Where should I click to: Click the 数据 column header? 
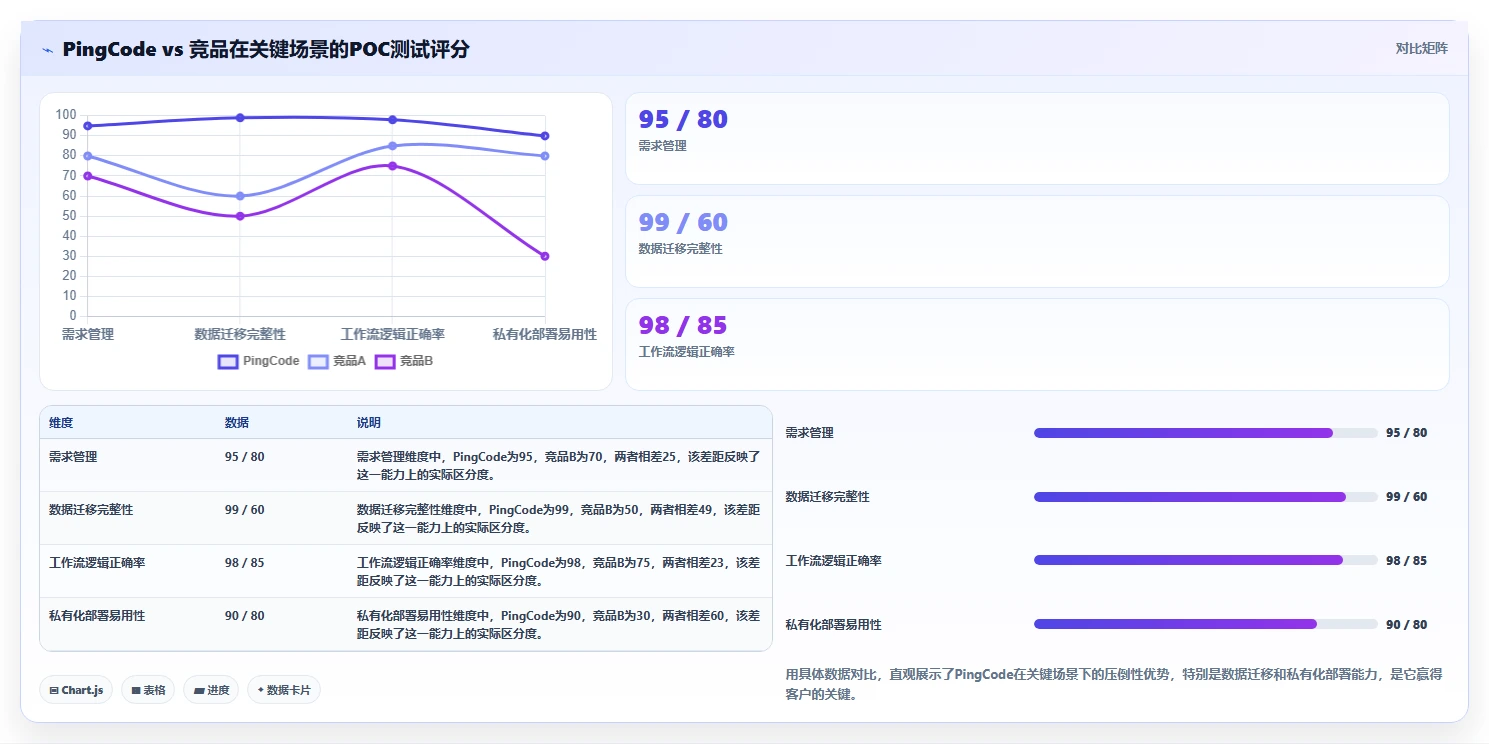[237, 423]
